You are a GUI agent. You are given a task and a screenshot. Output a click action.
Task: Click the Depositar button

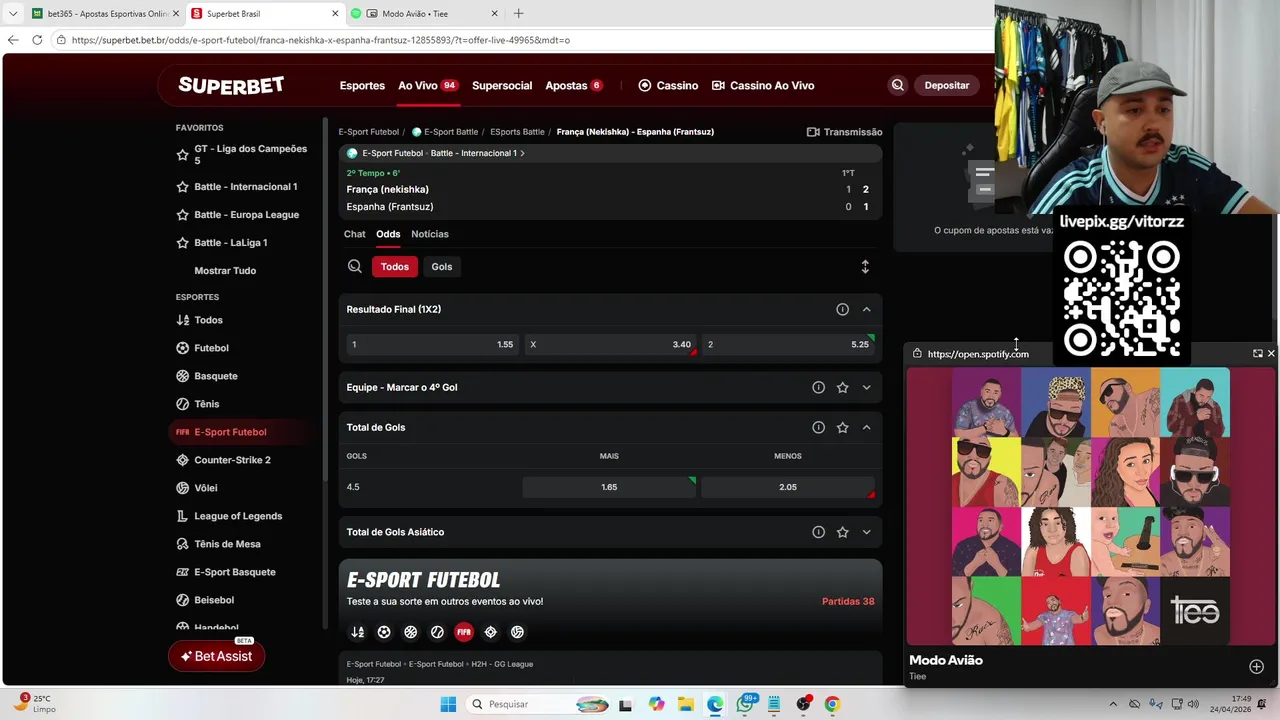click(947, 85)
